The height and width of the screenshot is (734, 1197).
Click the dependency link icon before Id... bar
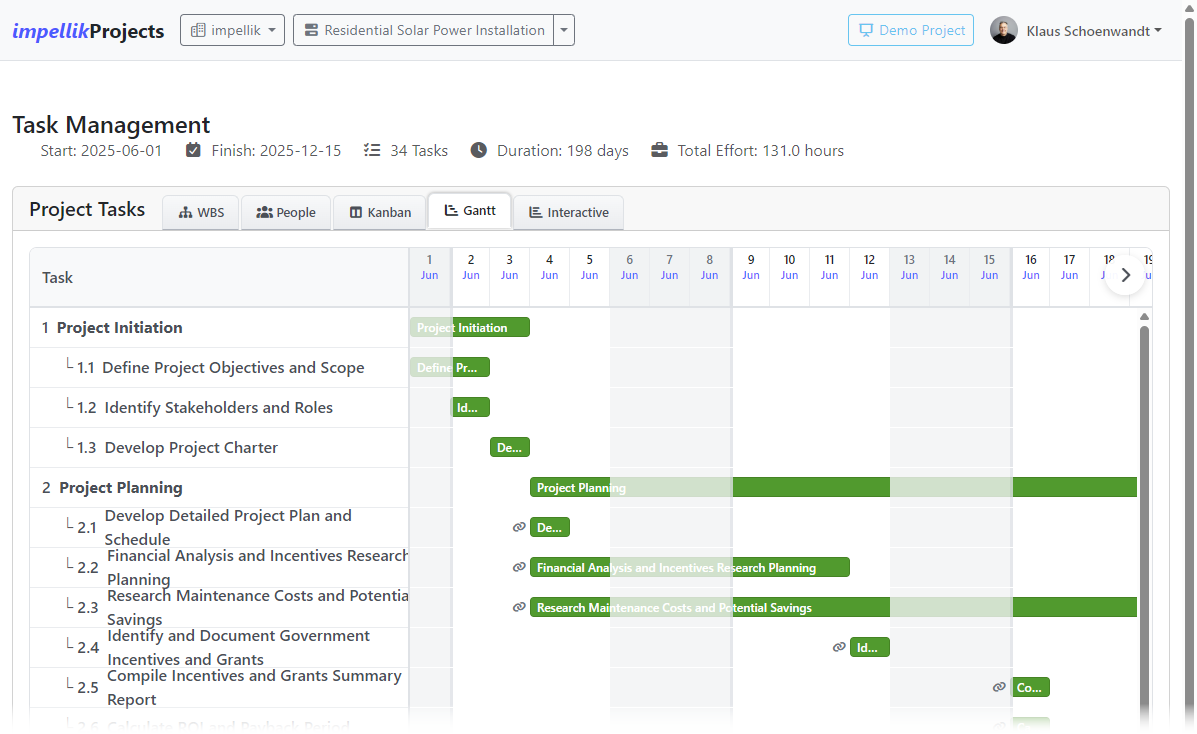coord(839,647)
